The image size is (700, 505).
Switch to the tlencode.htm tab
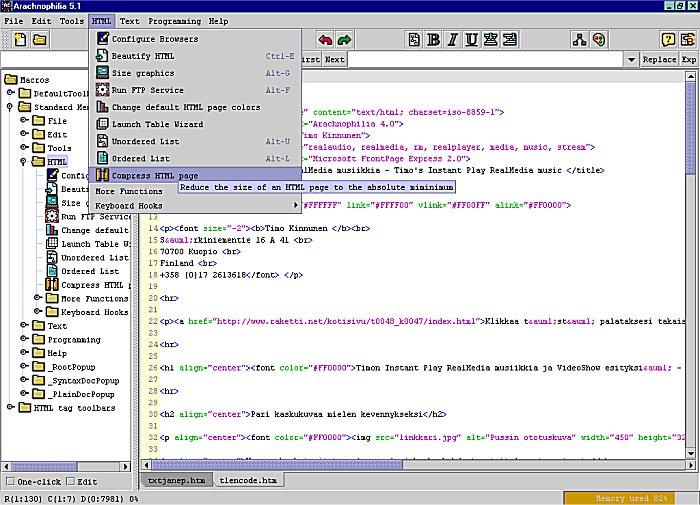[x=248, y=480]
